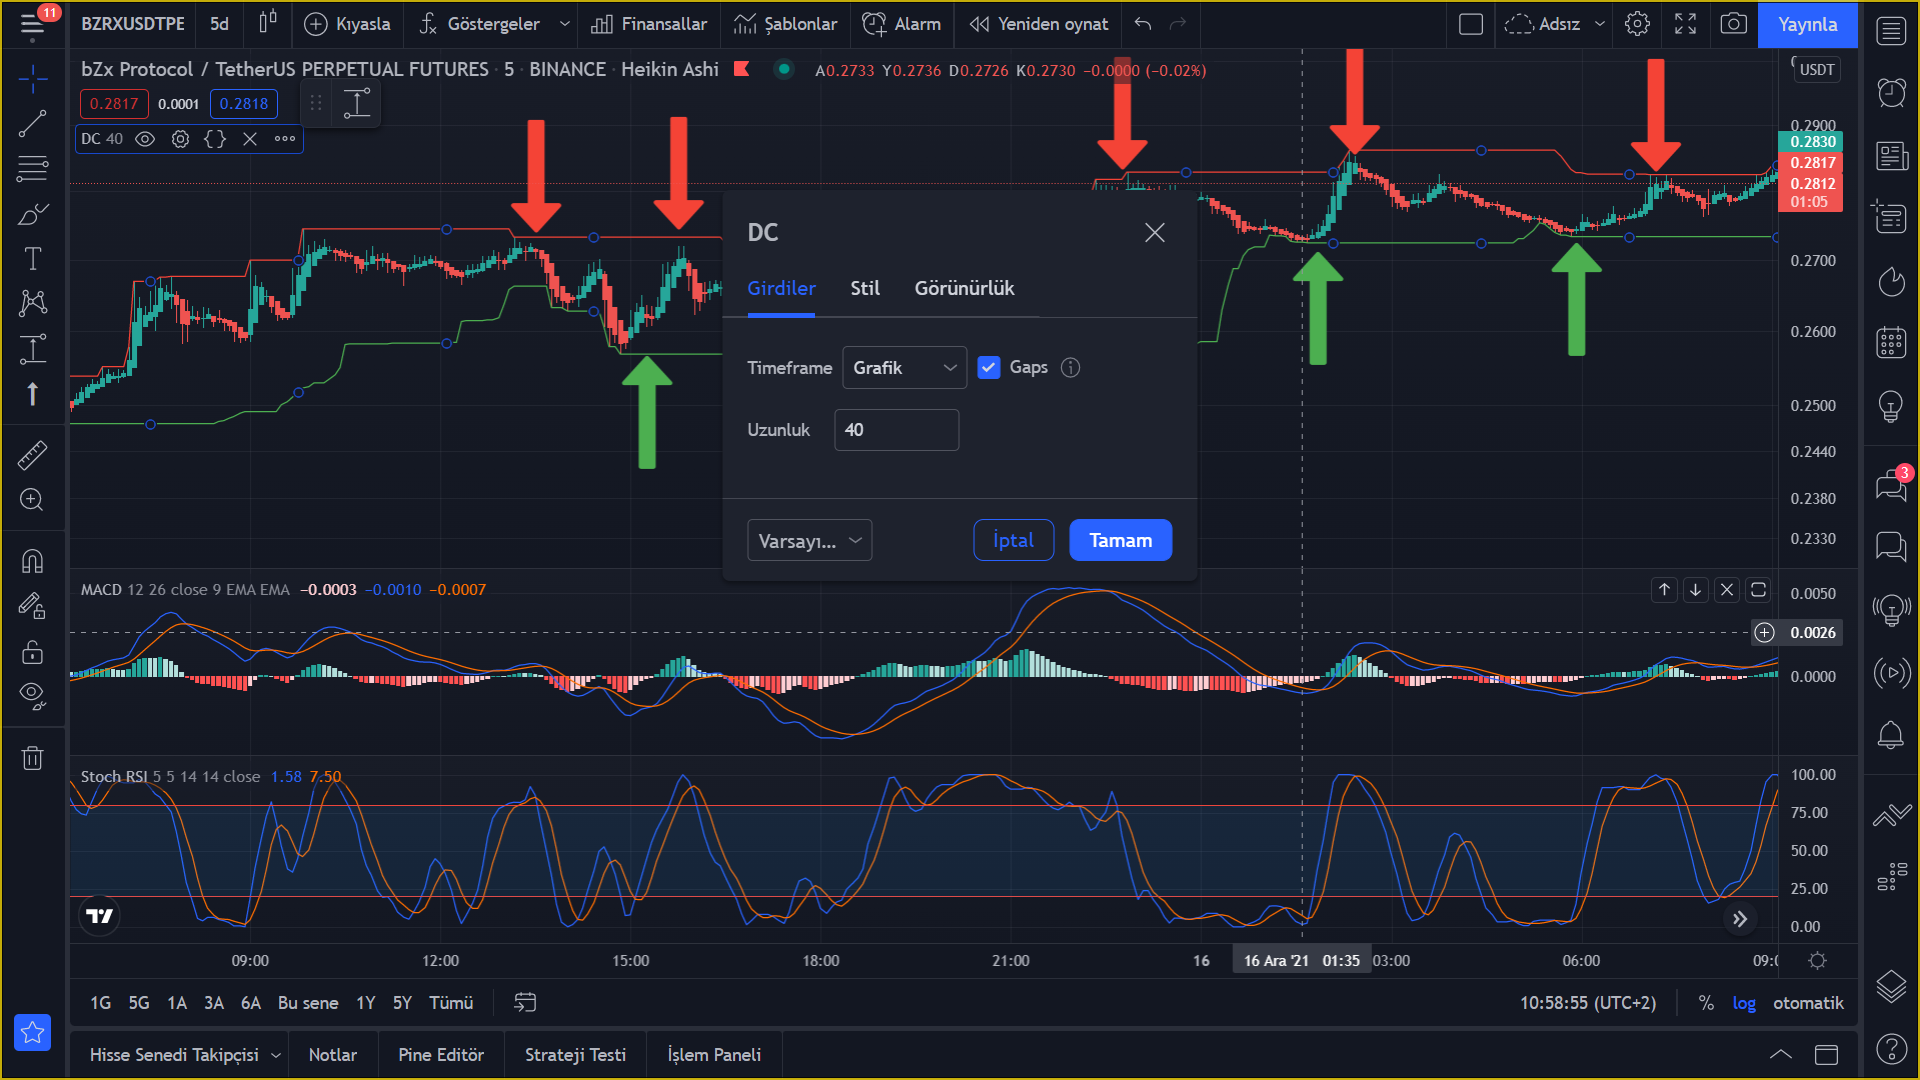Select the crosshair cursor tool

[32, 78]
